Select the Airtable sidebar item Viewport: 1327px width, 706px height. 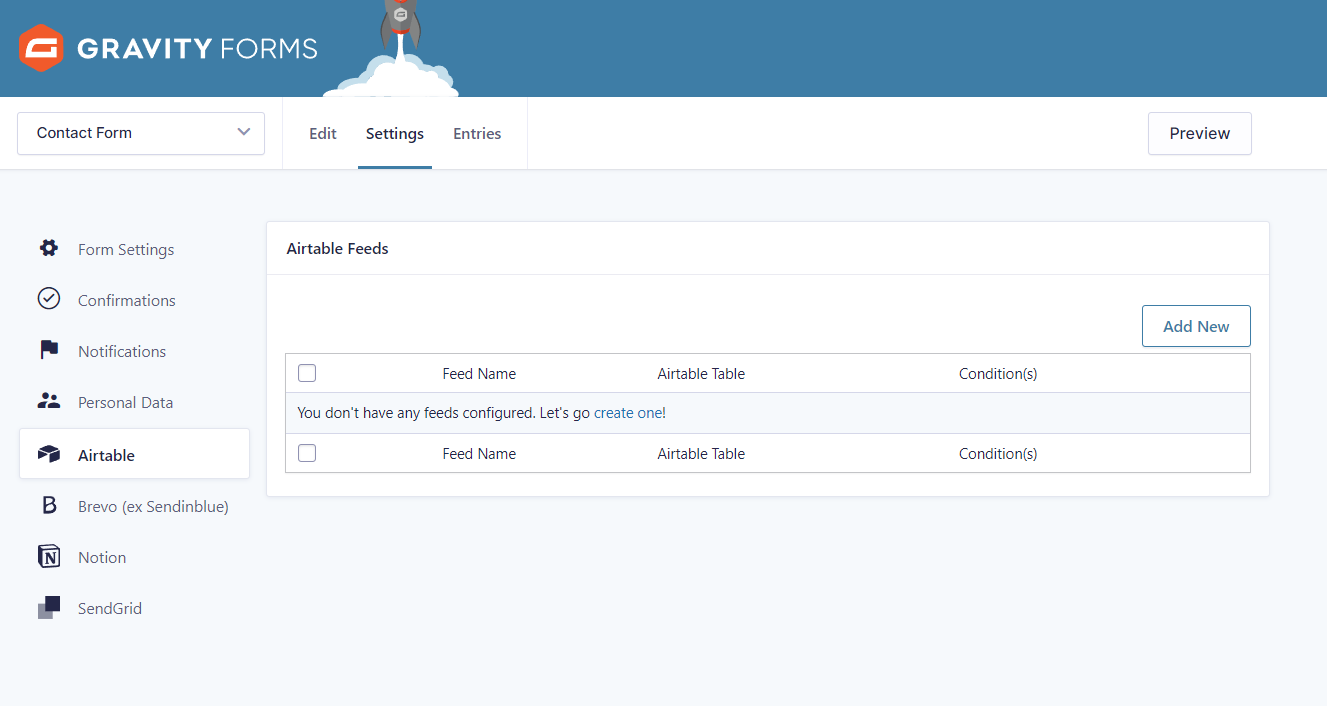click(134, 454)
